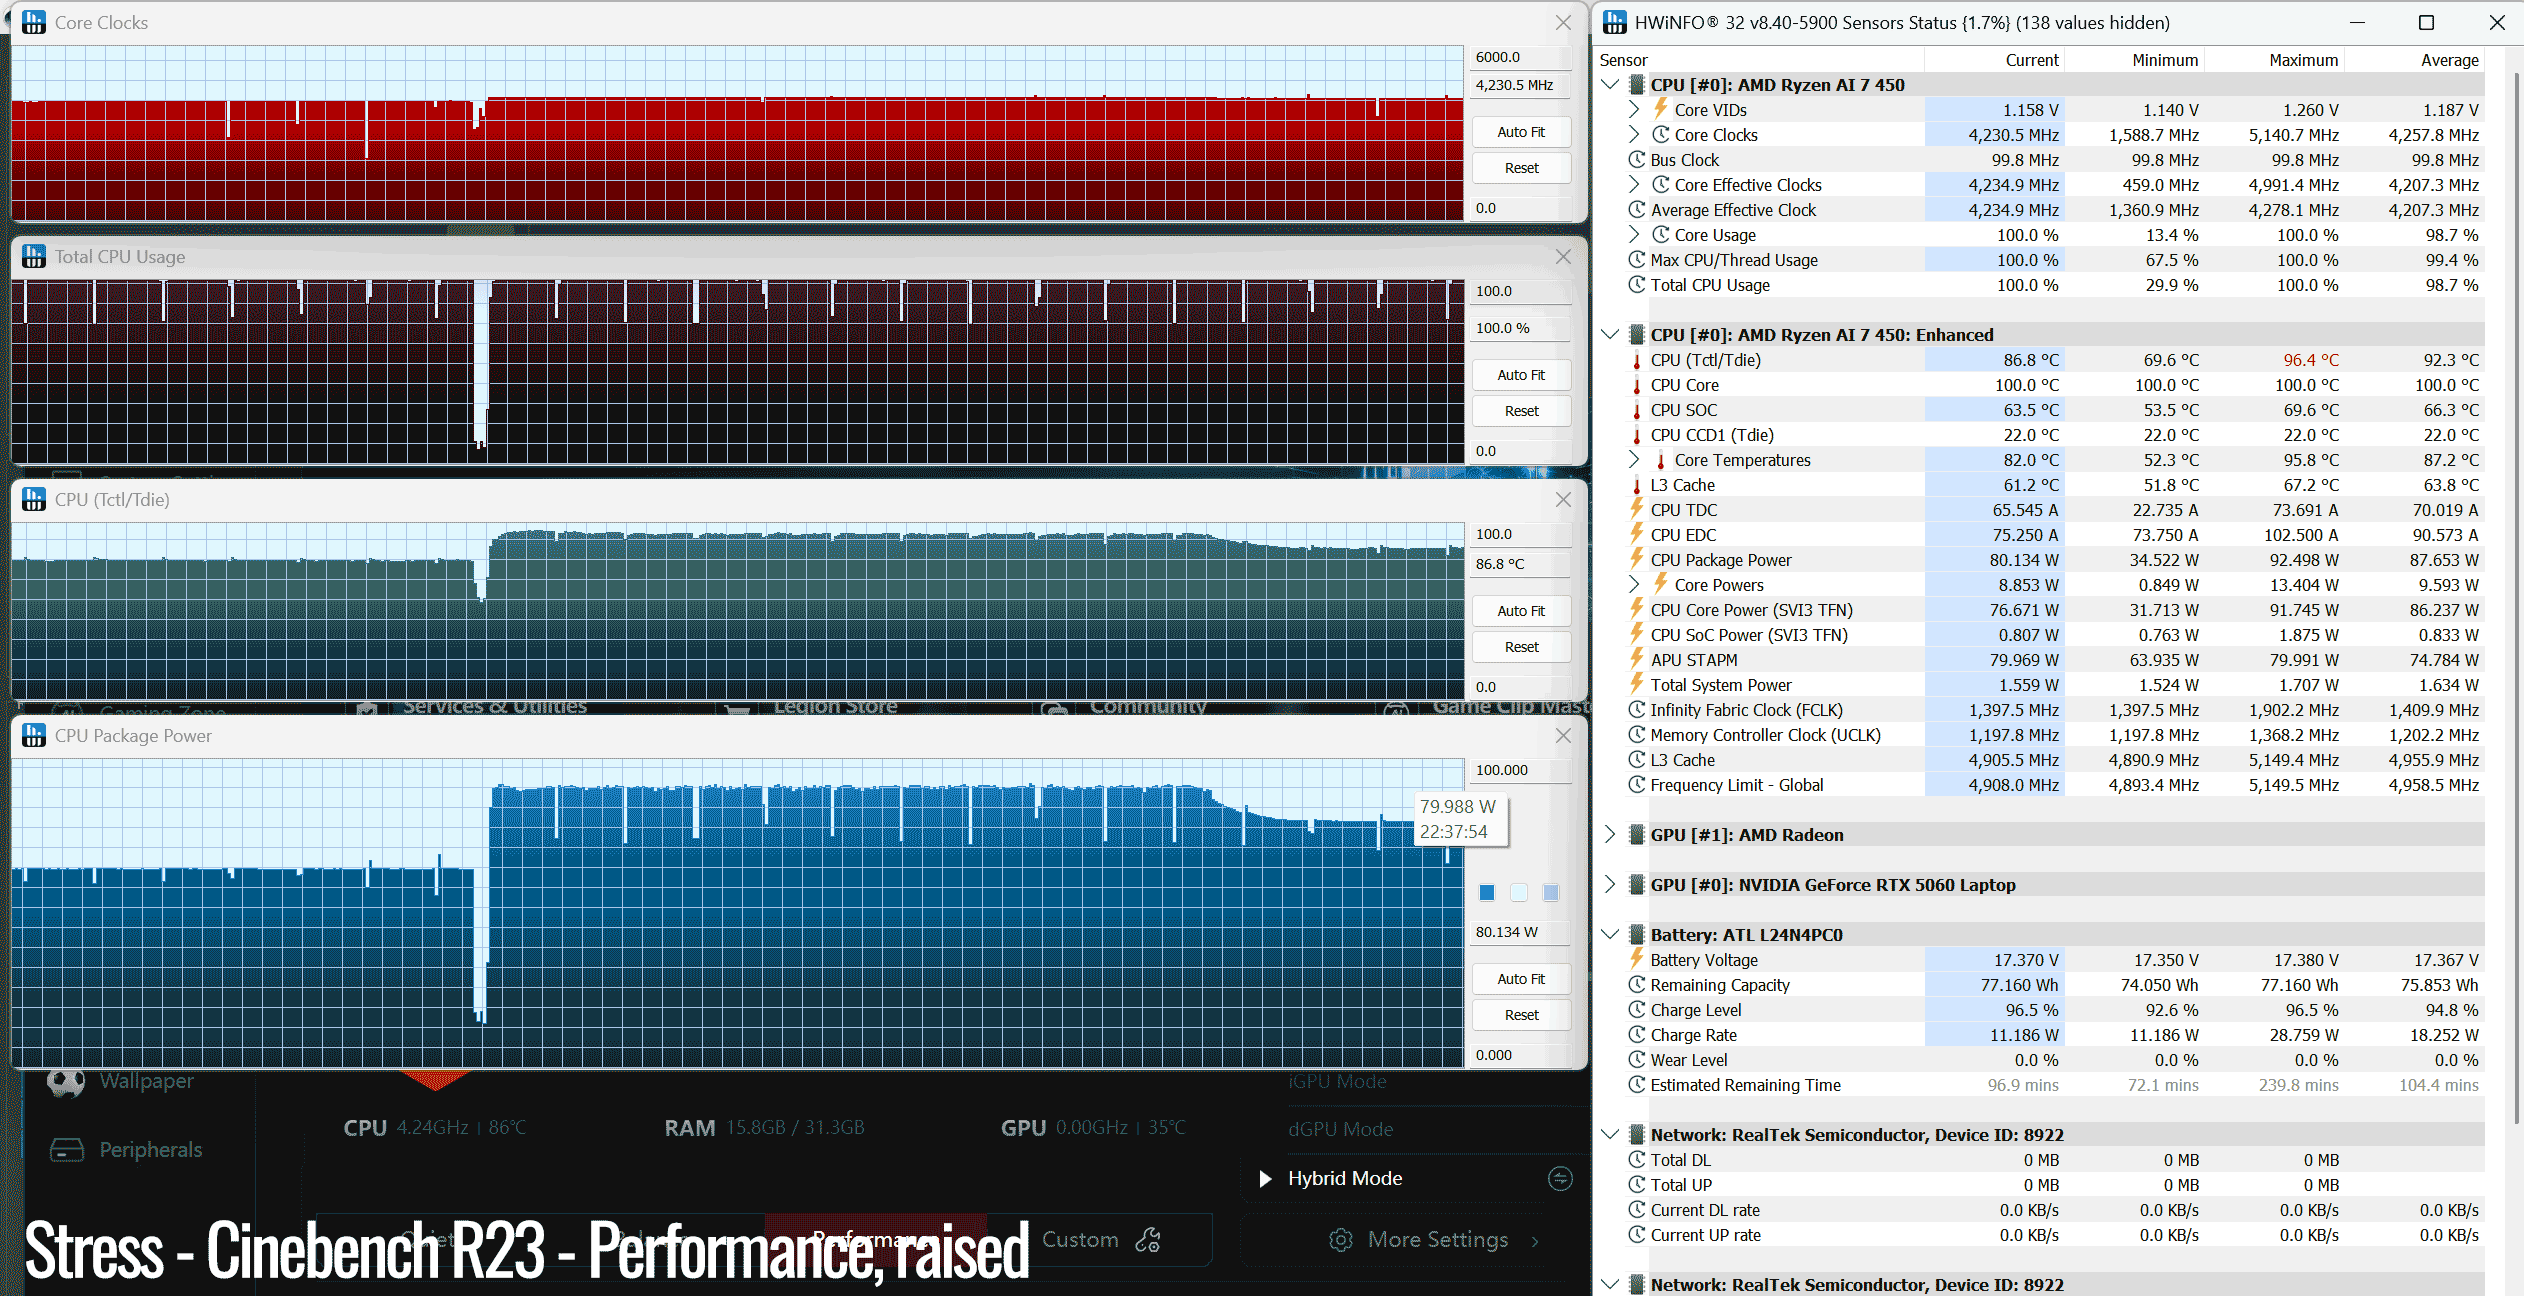Select Custom power mode in Legion app
Screen dimensions: 2524x1296
tap(1100, 1240)
